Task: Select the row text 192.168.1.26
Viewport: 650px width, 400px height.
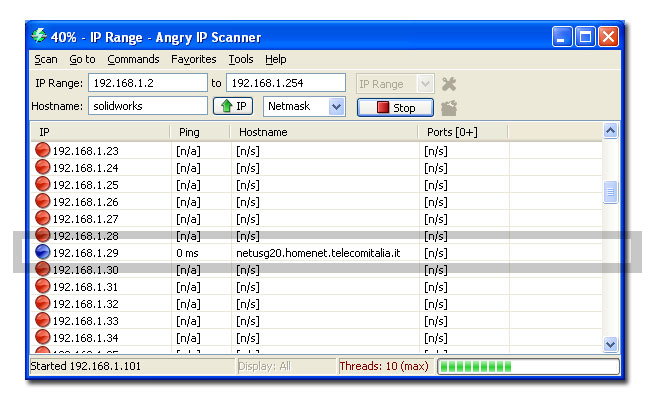Action: pos(85,202)
